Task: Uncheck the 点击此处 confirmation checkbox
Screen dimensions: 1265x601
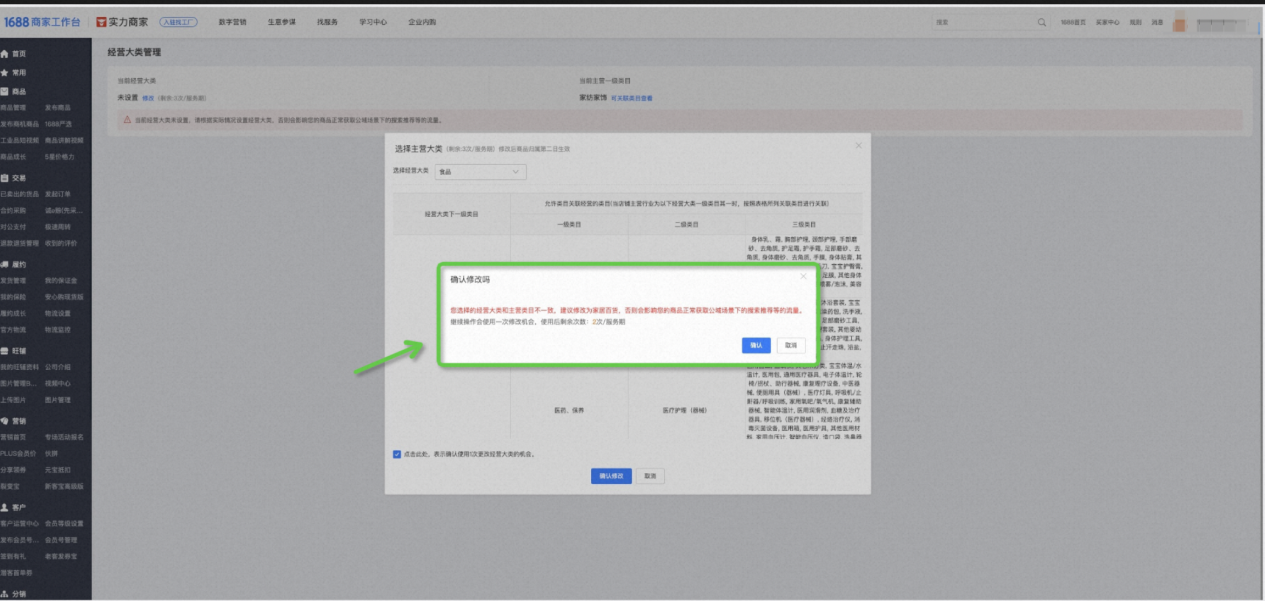Action: click(397, 454)
